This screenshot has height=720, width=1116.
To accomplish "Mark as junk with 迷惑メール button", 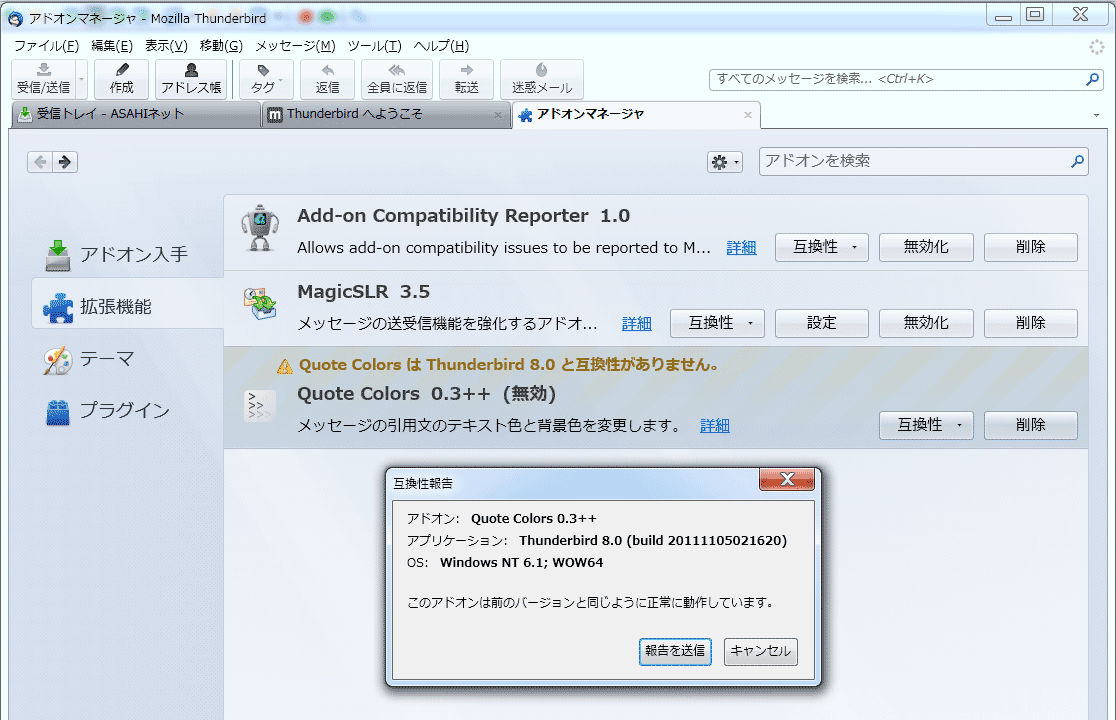I will click(542, 79).
